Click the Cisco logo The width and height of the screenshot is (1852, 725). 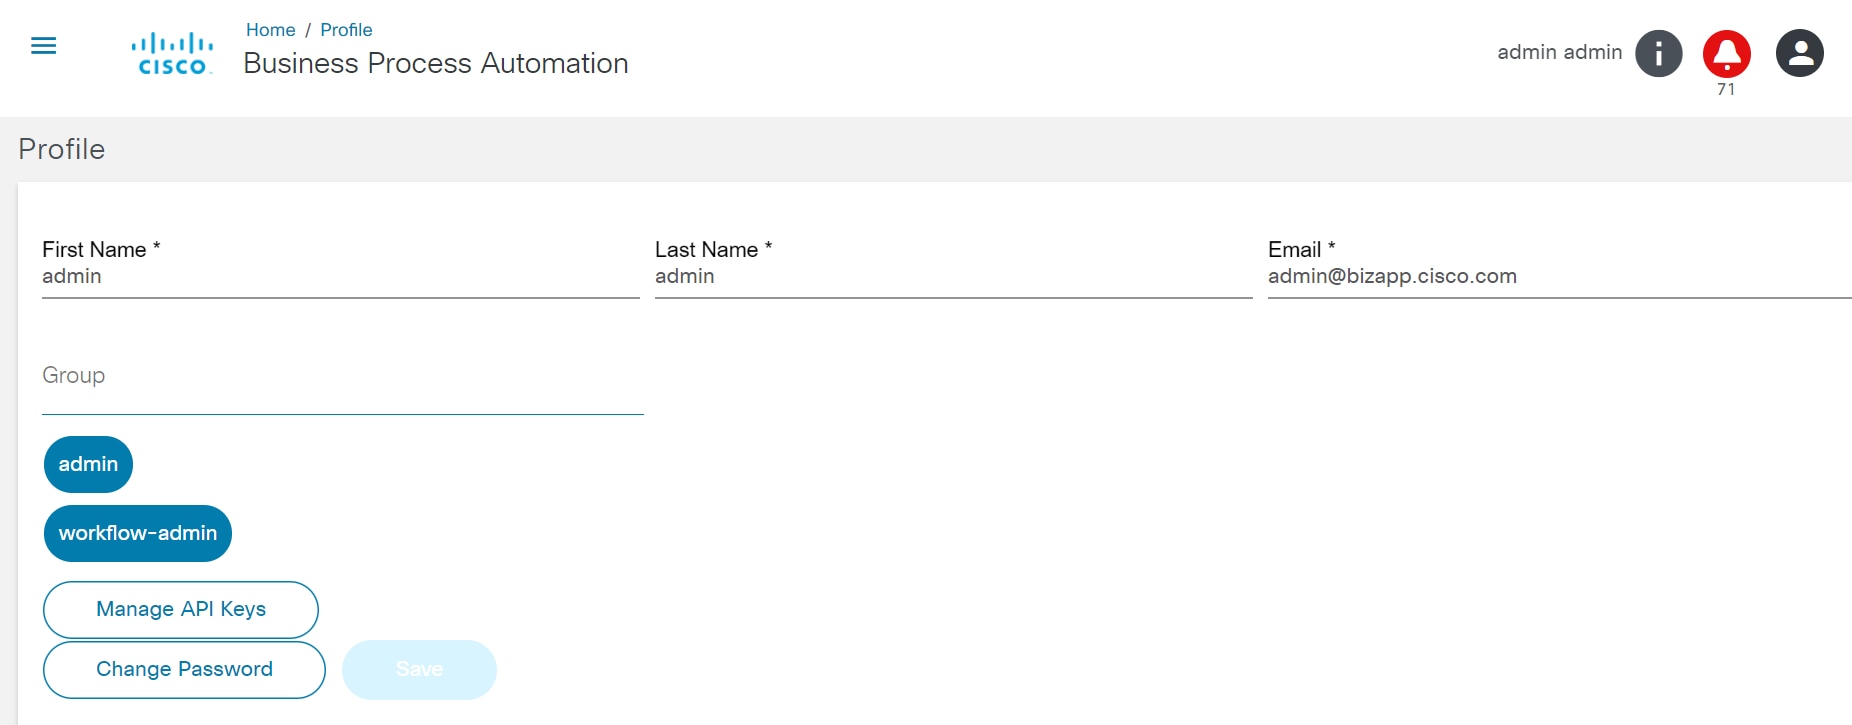point(172,54)
